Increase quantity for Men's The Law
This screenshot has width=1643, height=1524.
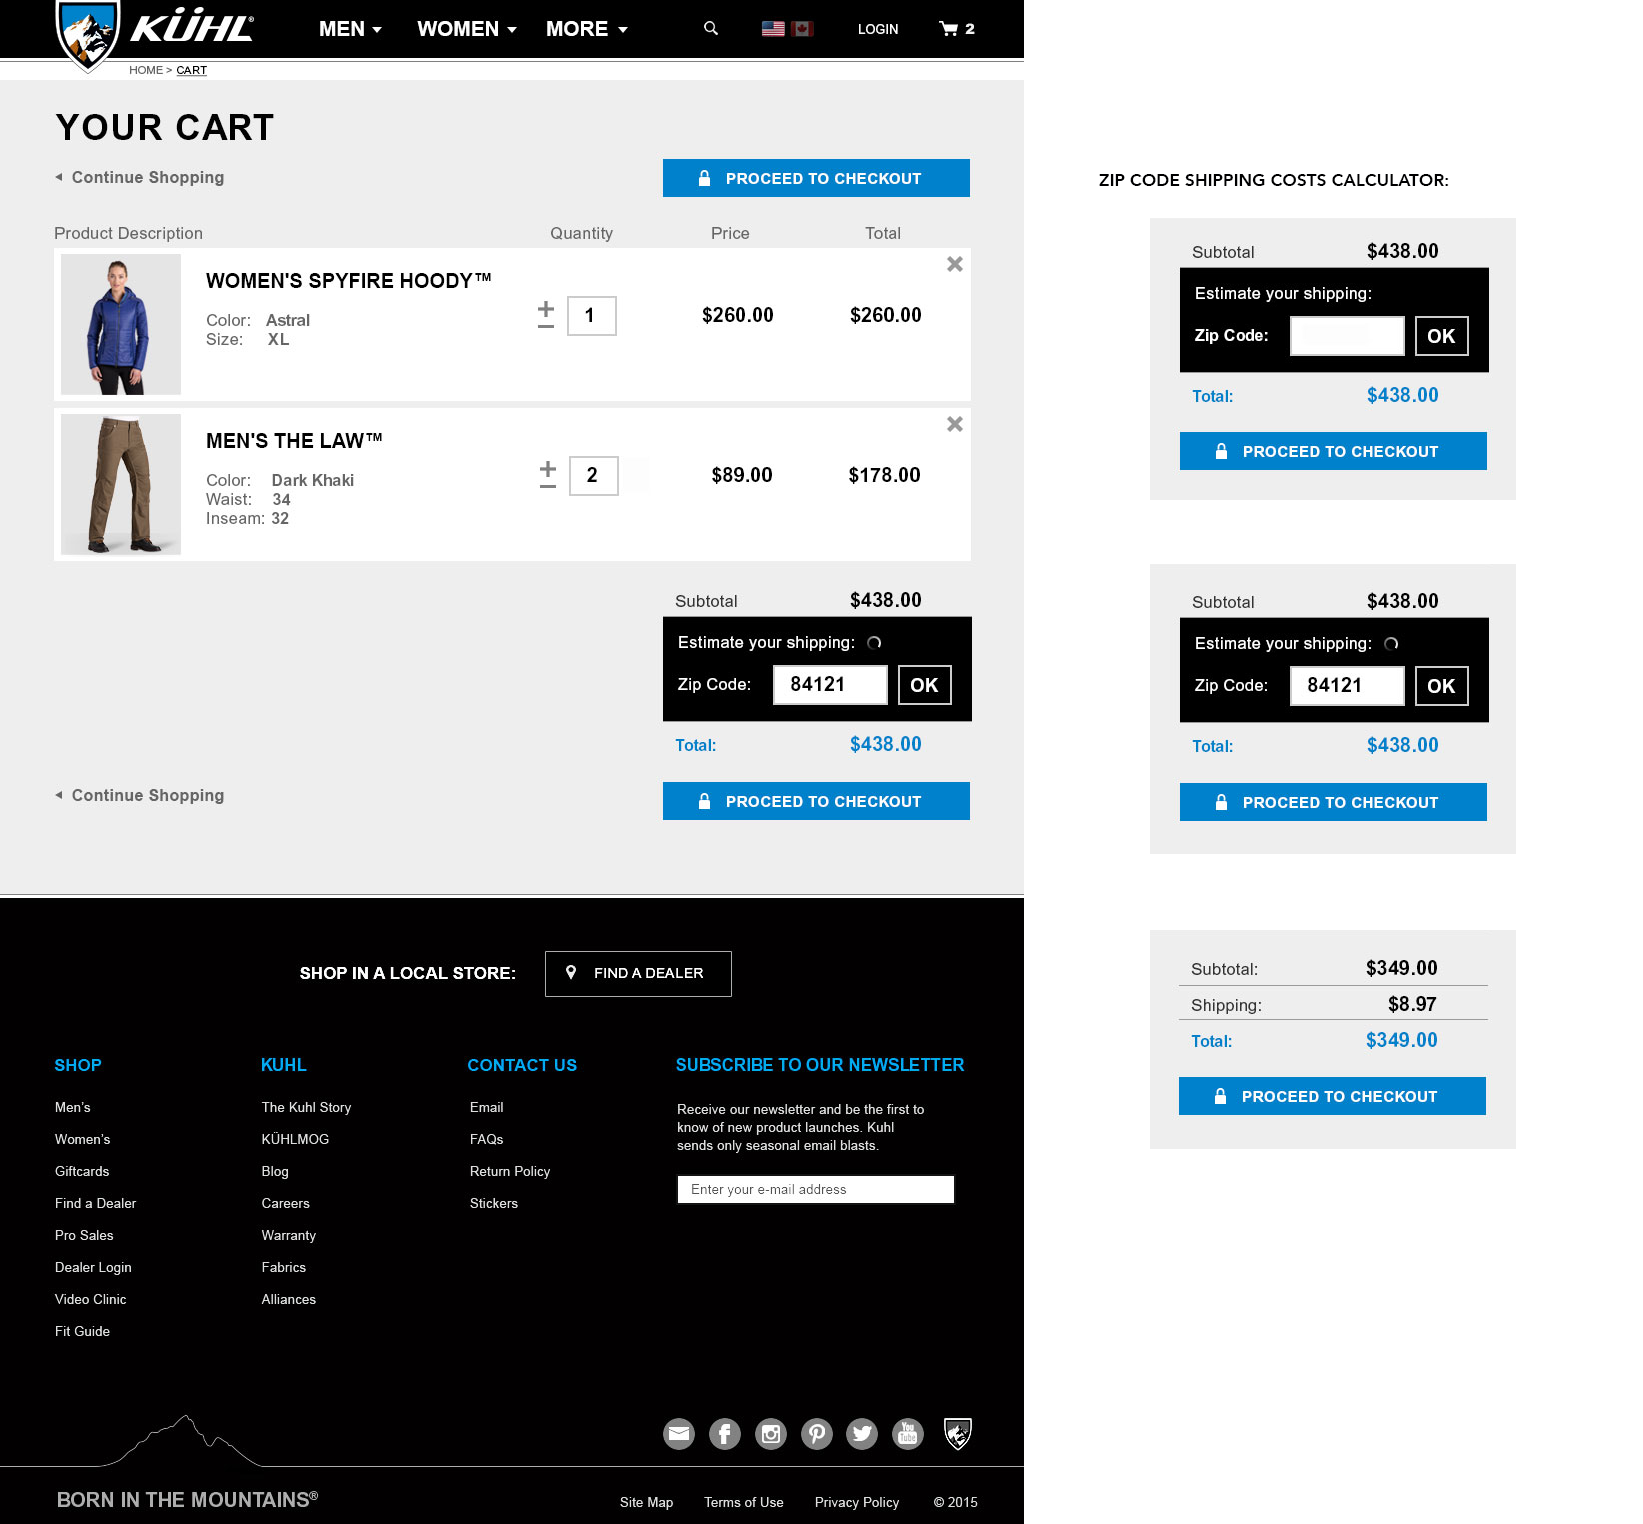pos(548,468)
